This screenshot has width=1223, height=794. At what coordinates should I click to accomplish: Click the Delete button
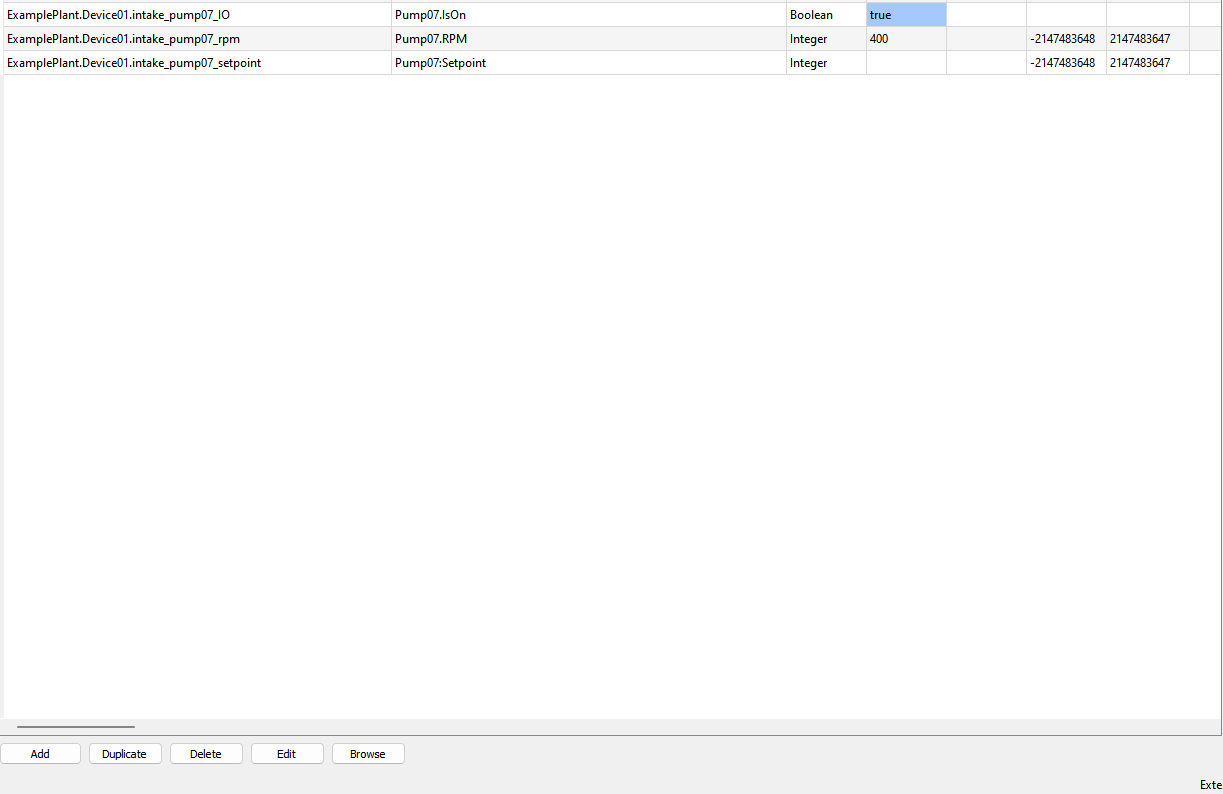coord(206,754)
